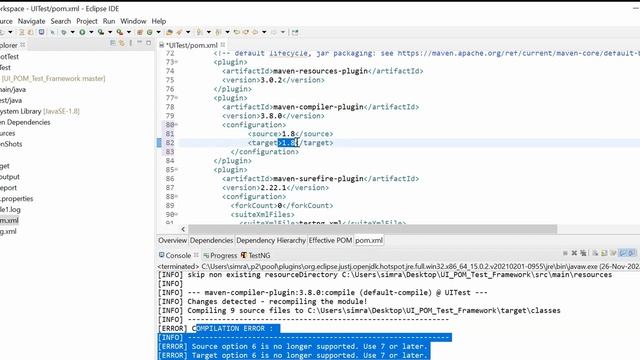Click the External Tools toolbar icon

(x=120, y=32)
